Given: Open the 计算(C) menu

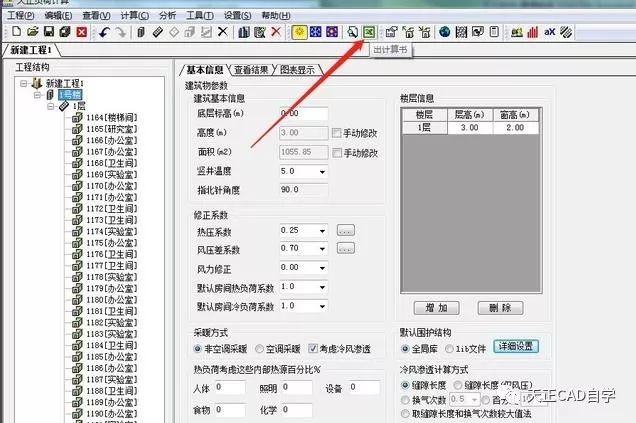Looking at the screenshot, I should pyautogui.click(x=135, y=15).
